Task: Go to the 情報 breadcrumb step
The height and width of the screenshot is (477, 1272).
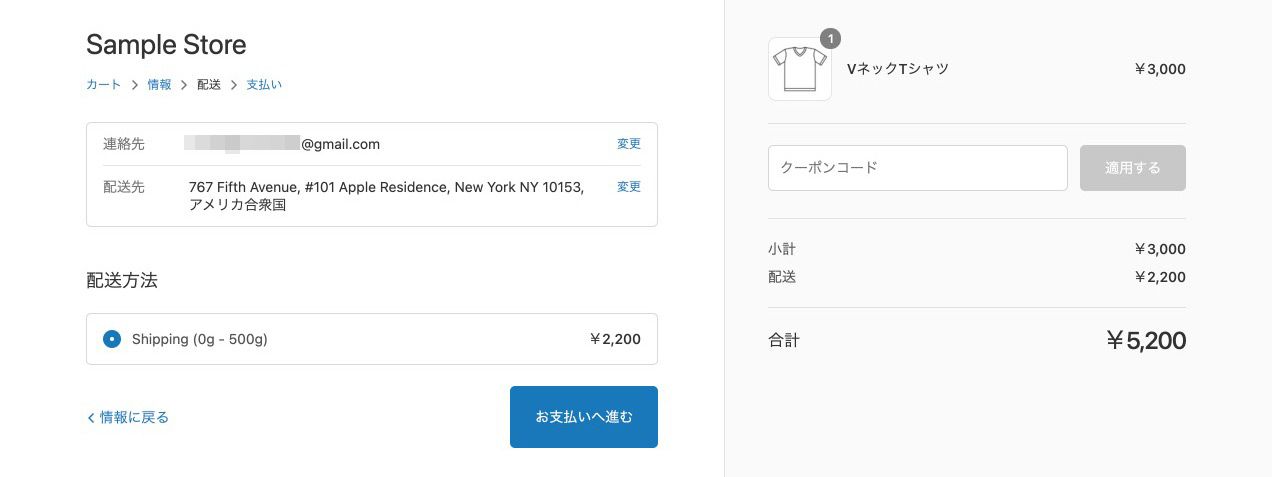Action: (159, 85)
